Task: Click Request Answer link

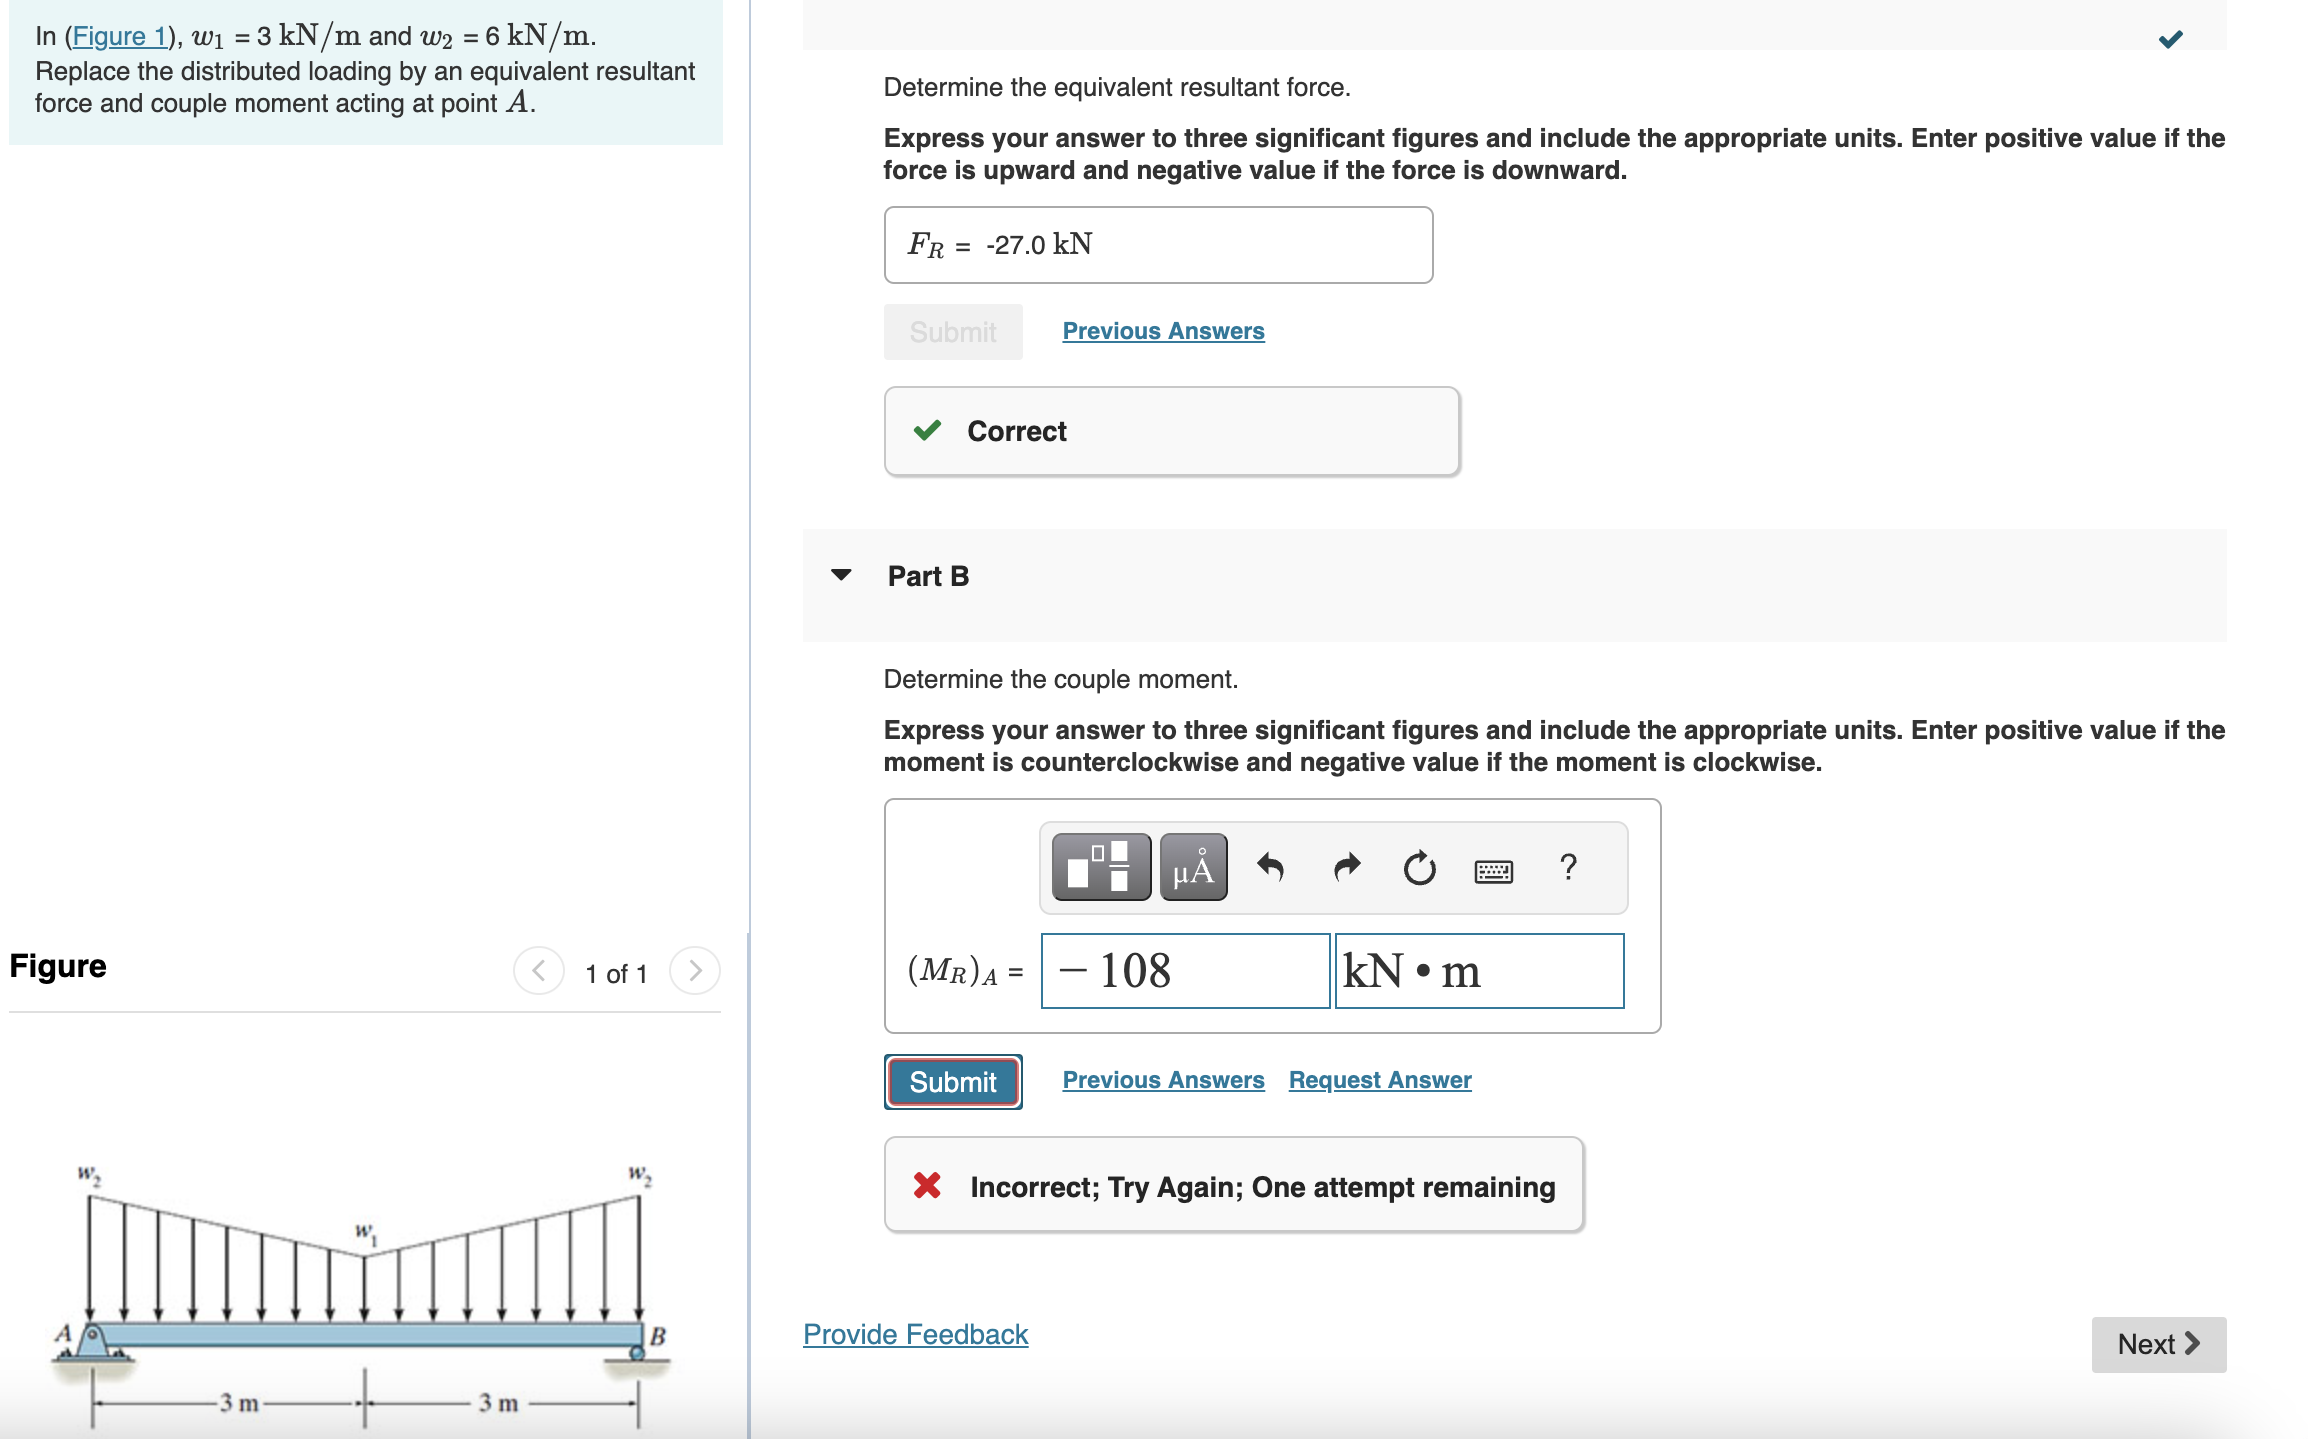Action: point(1379,1080)
